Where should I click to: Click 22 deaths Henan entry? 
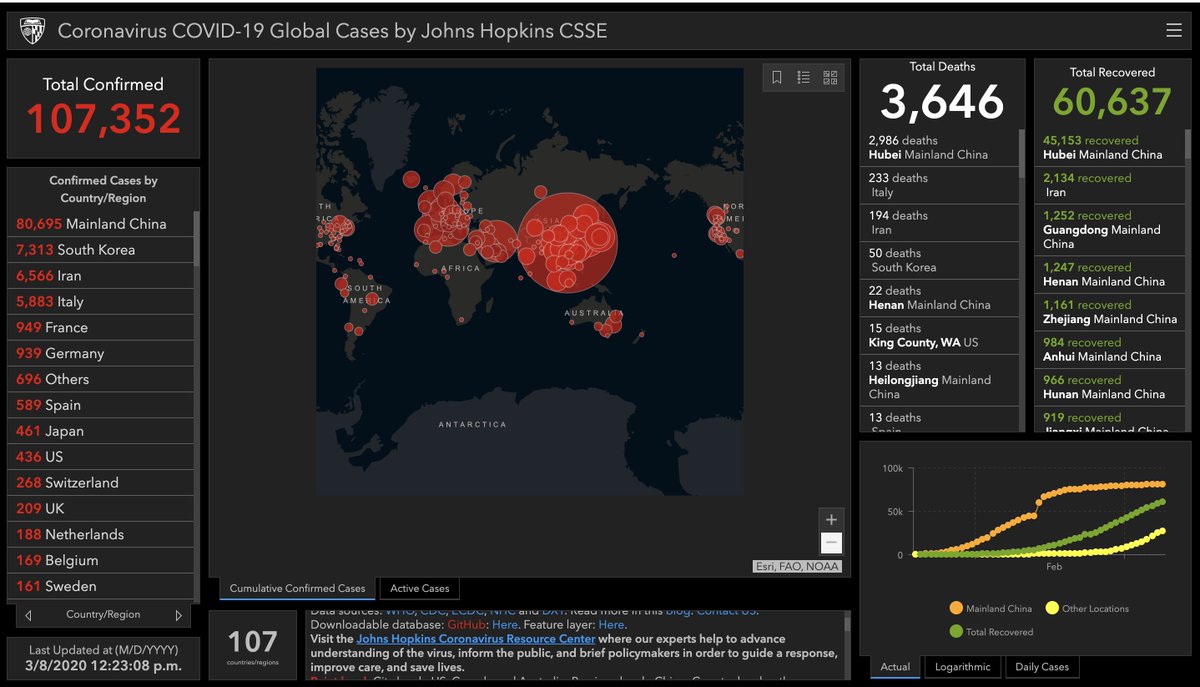[939, 298]
